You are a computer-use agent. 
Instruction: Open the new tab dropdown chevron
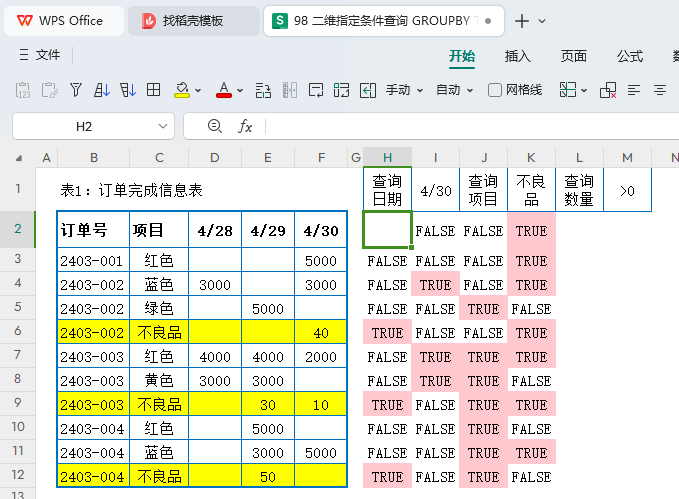point(542,21)
